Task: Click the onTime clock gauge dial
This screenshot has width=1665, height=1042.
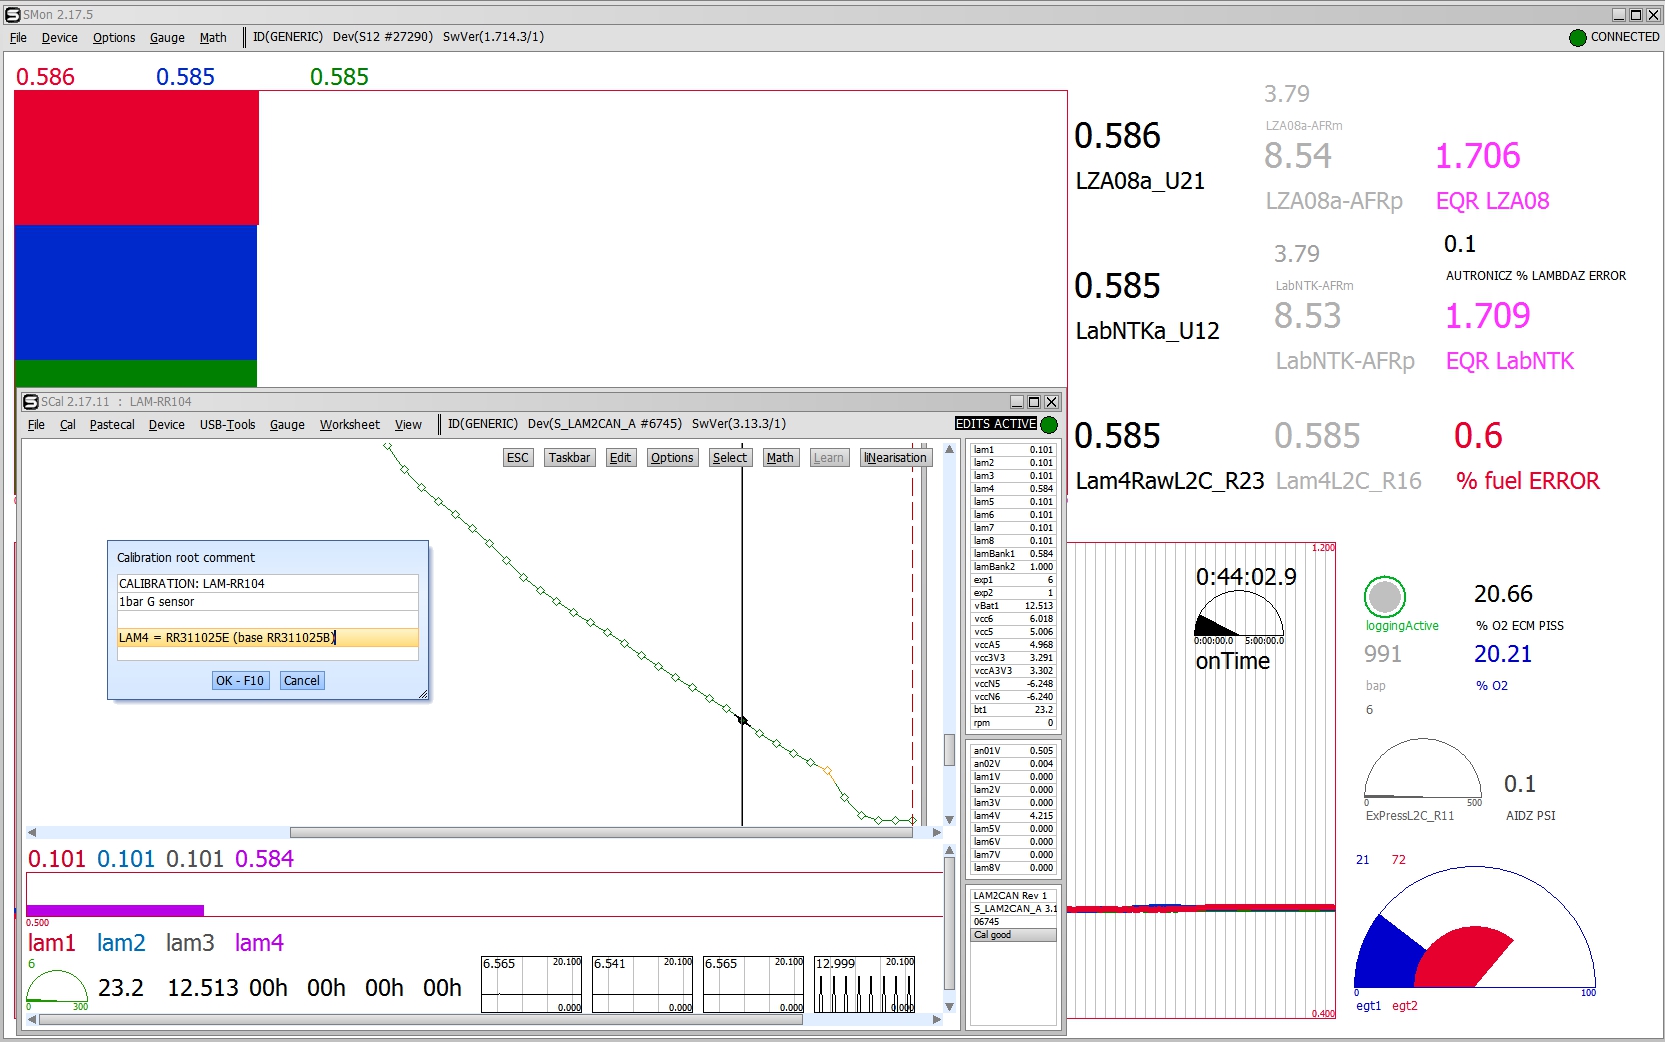Action: pos(1238,615)
